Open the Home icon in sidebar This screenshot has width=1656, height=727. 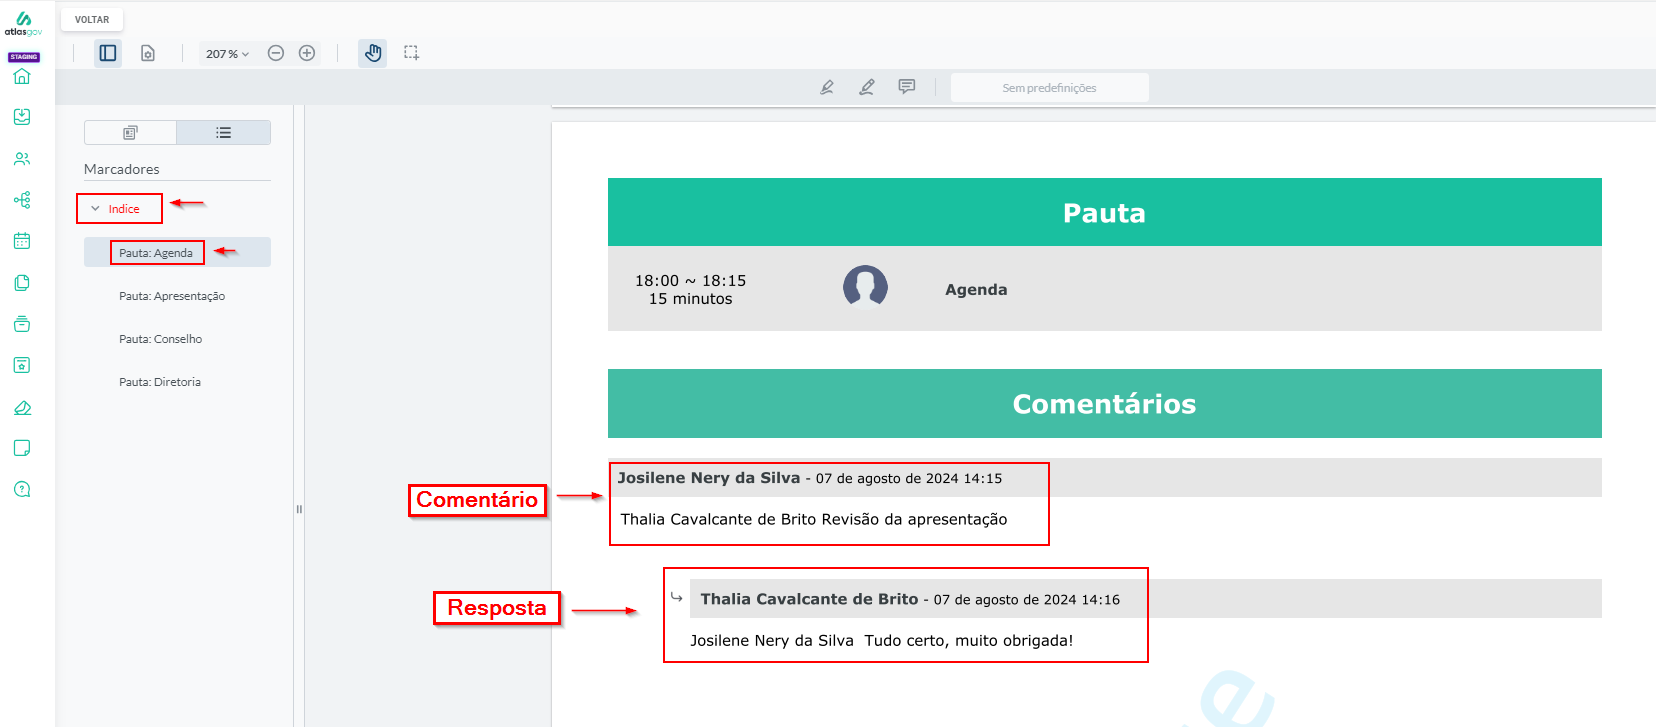coord(22,77)
